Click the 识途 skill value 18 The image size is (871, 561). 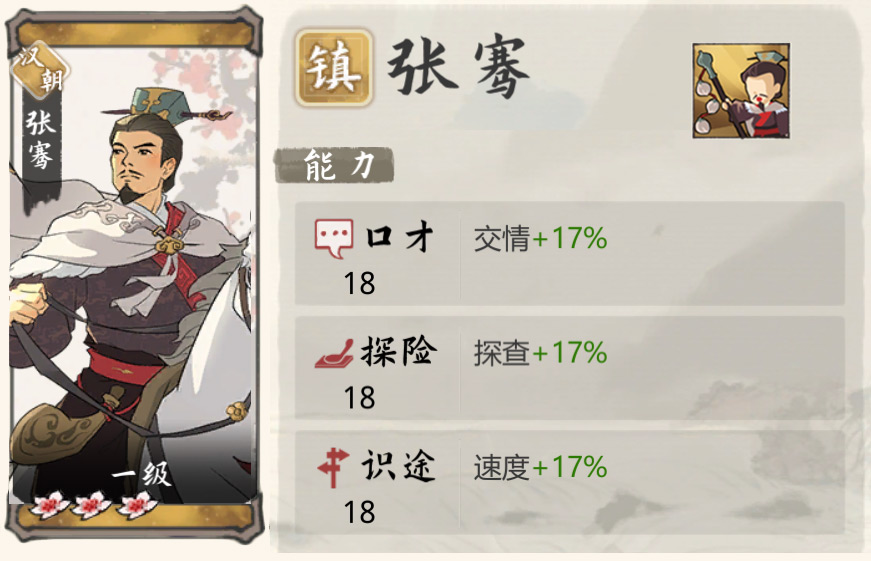(359, 512)
